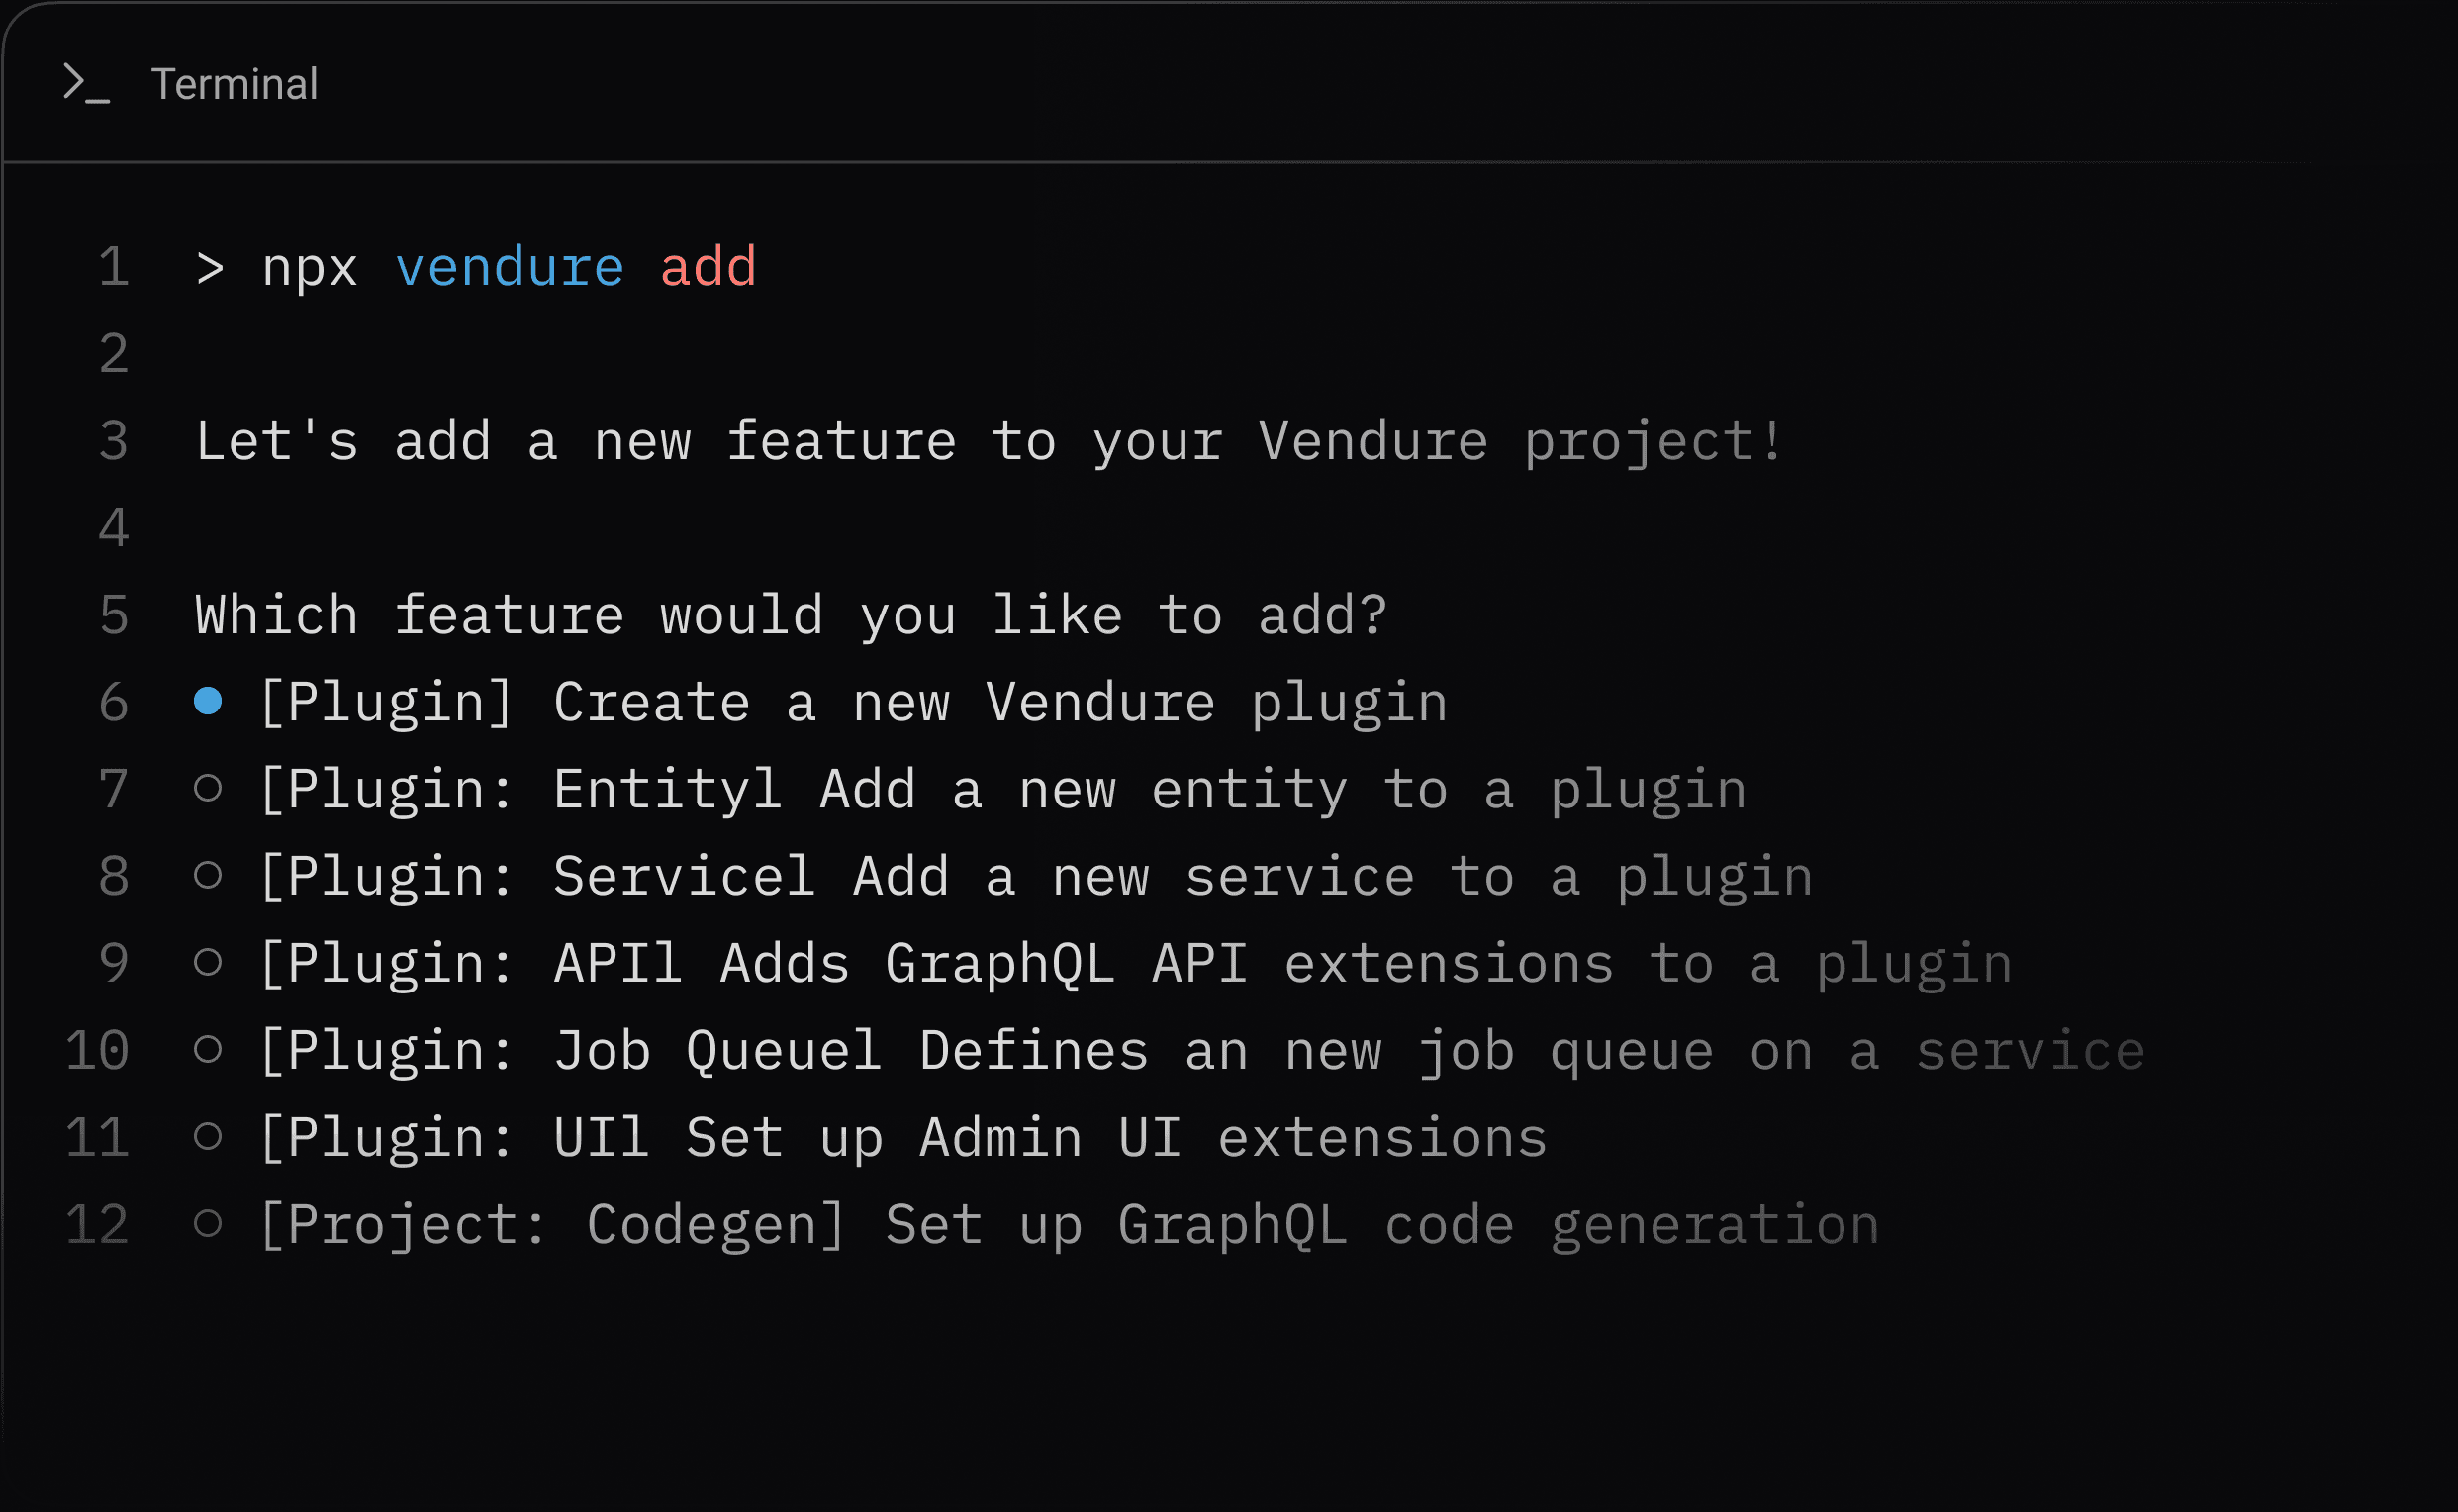
Task: Click 'Set up GraphQL code generation' text
Action: (1382, 1224)
